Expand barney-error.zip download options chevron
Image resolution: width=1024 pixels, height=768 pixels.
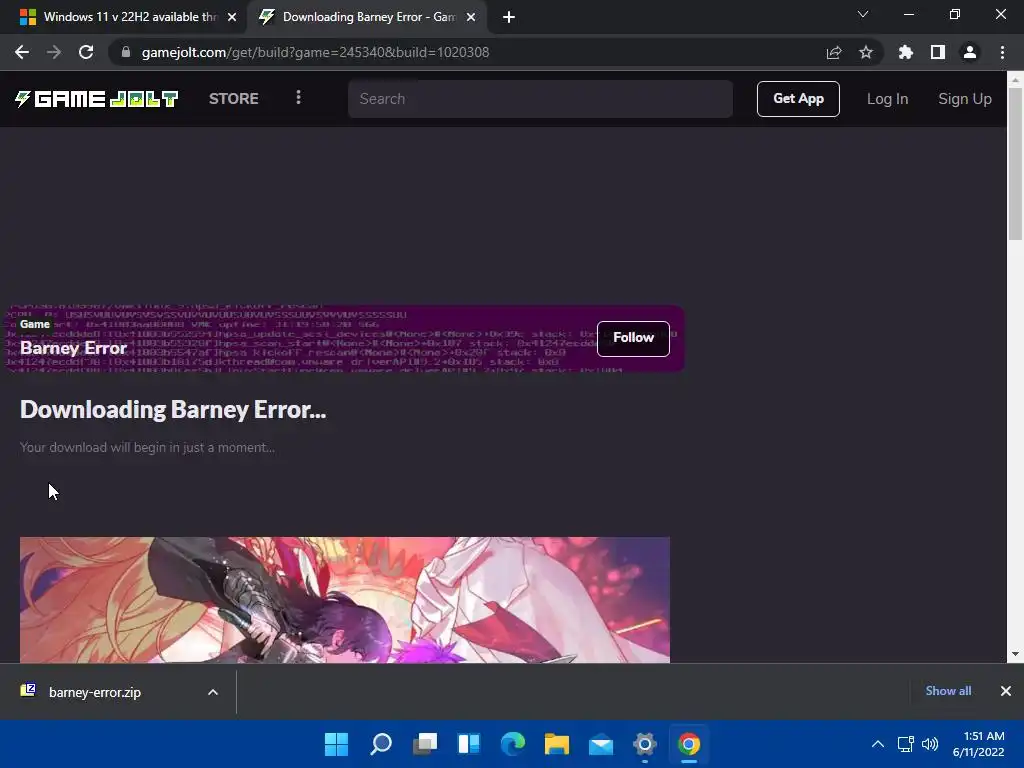(213, 692)
